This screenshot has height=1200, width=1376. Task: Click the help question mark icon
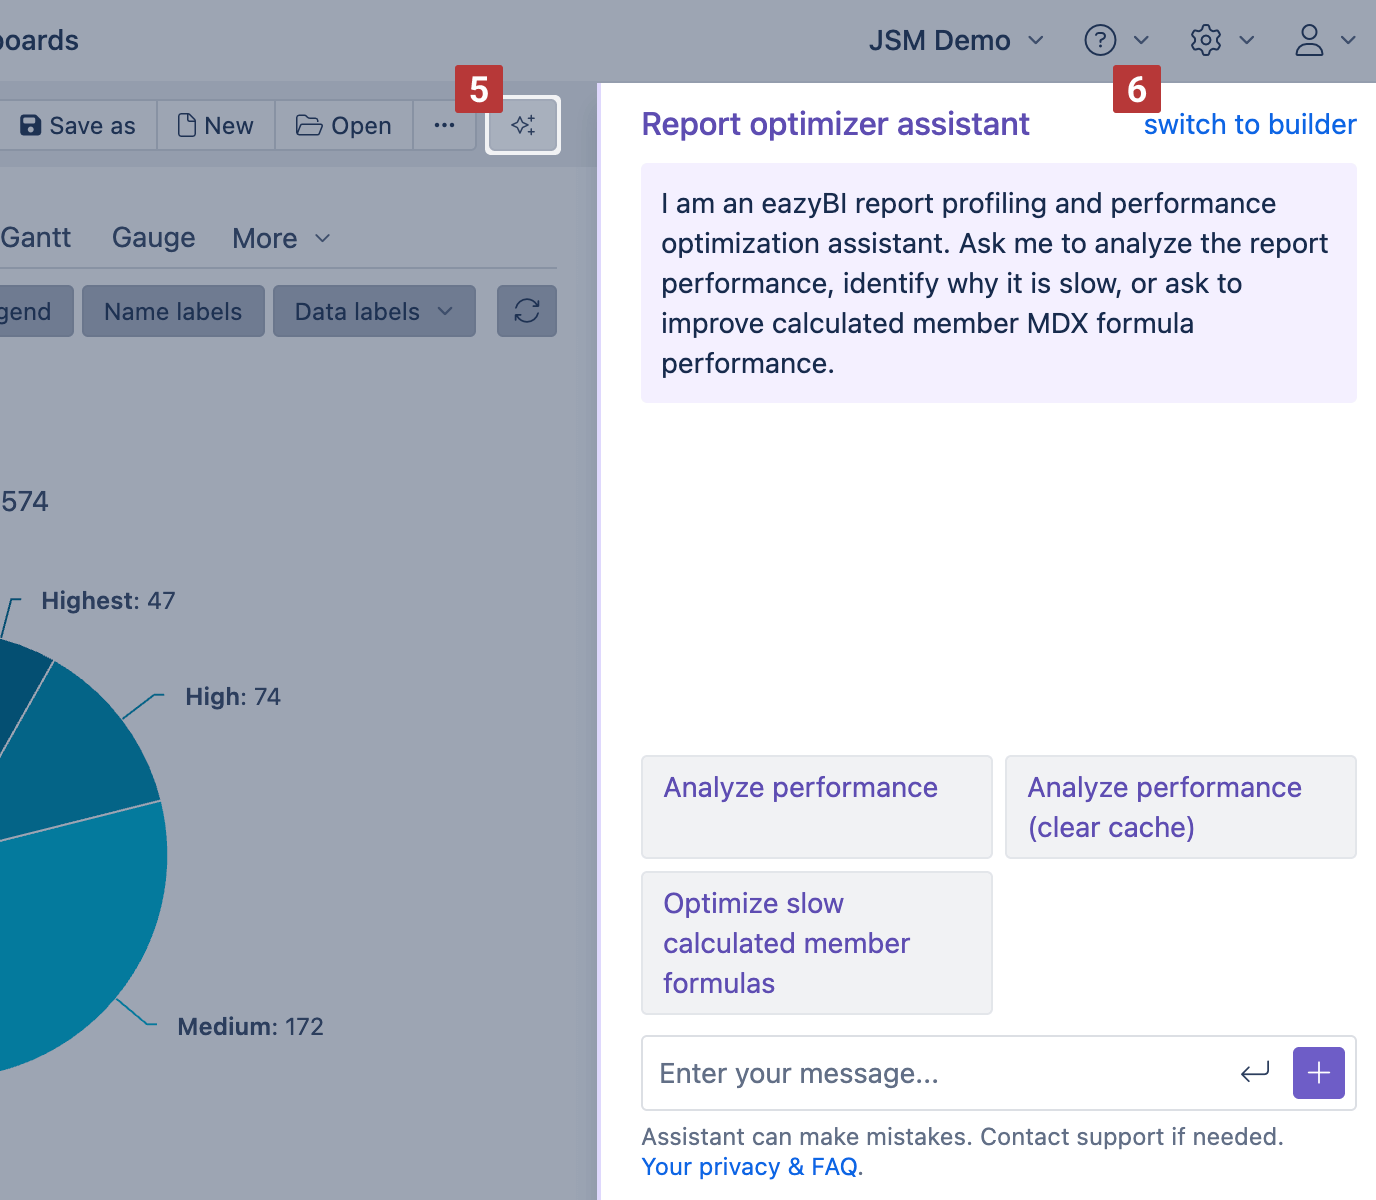[x=1100, y=40]
